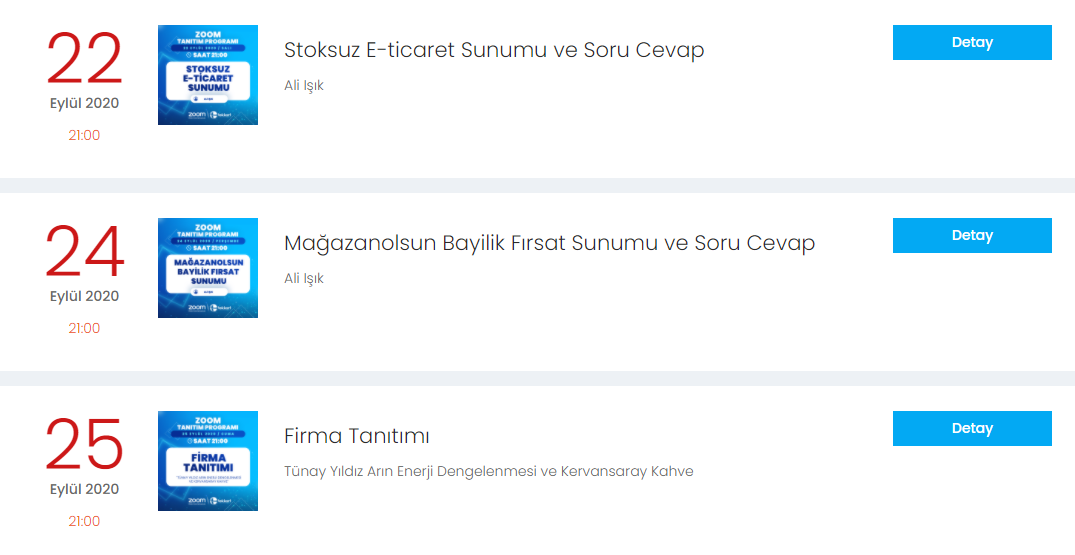Click the 21:00 time under the 22 Eylül date

(x=84, y=136)
